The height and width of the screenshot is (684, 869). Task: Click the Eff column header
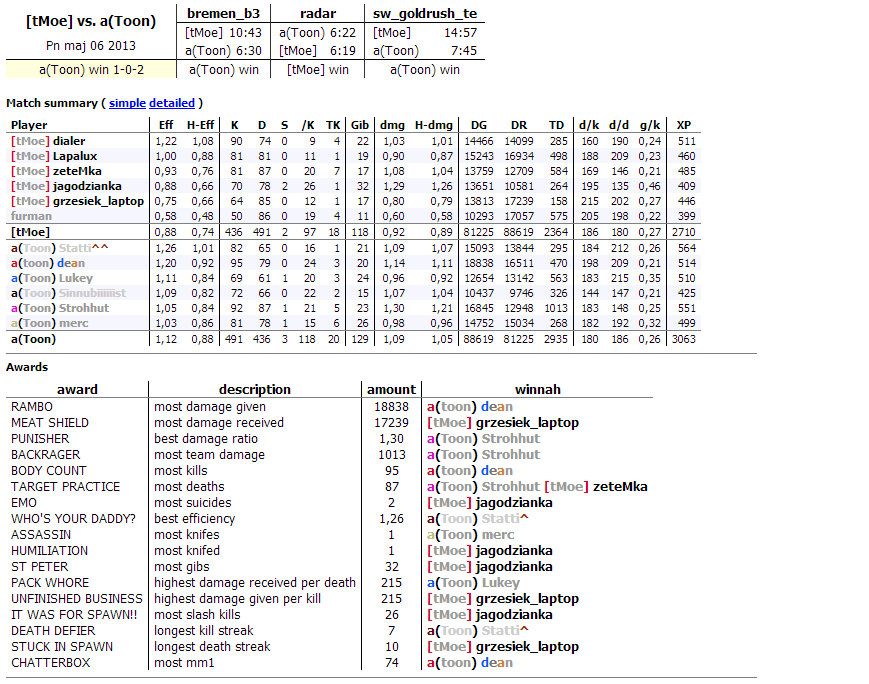point(166,125)
